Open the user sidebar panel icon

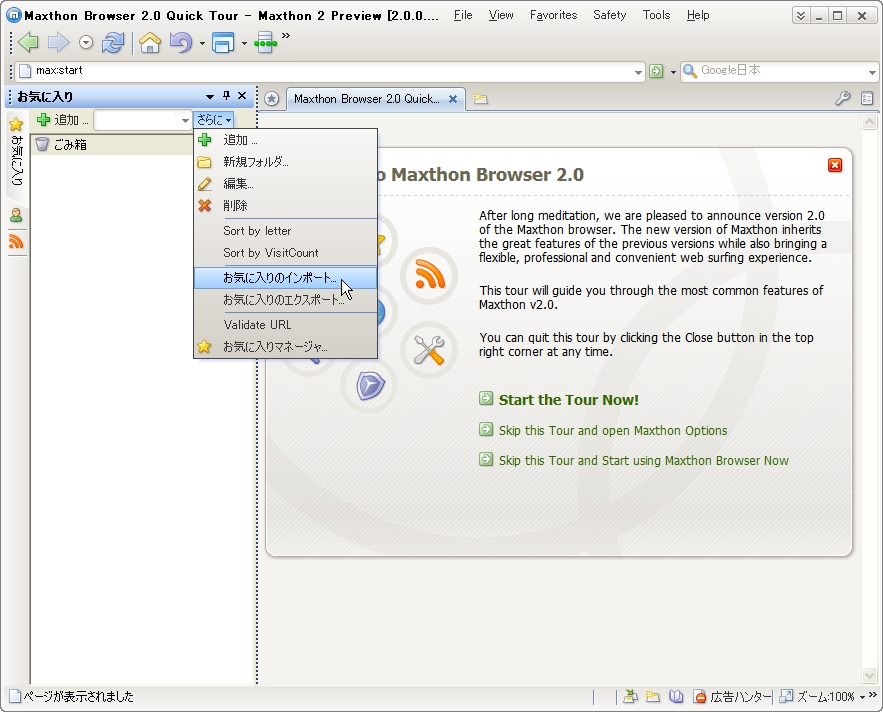point(16,215)
